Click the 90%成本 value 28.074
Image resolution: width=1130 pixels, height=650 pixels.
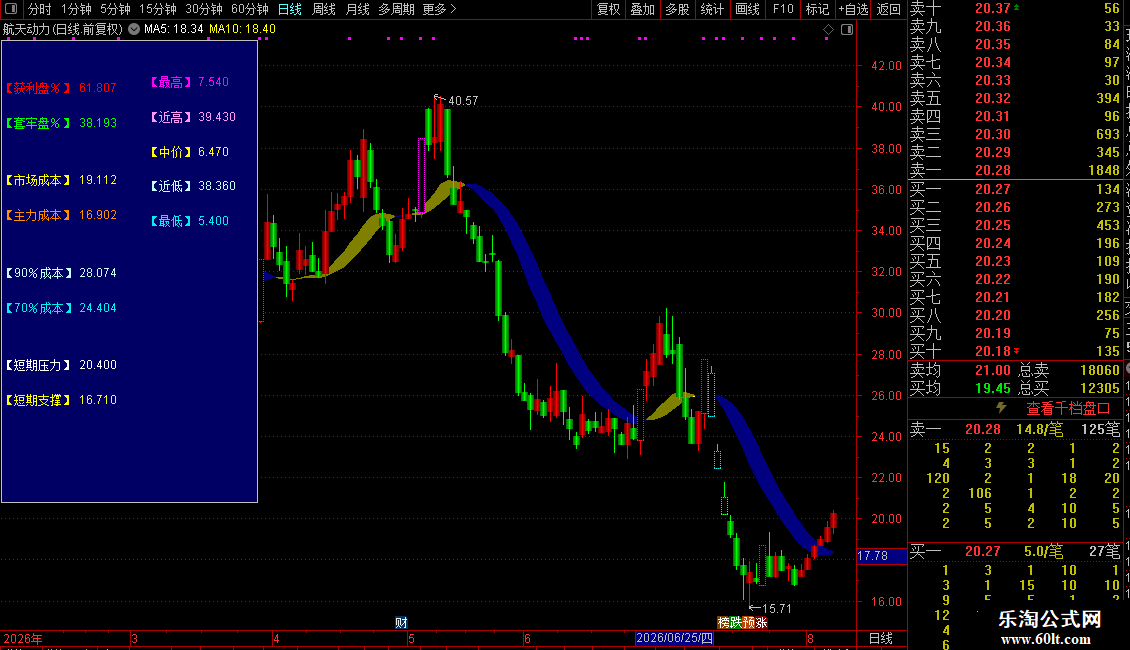tap(98, 273)
